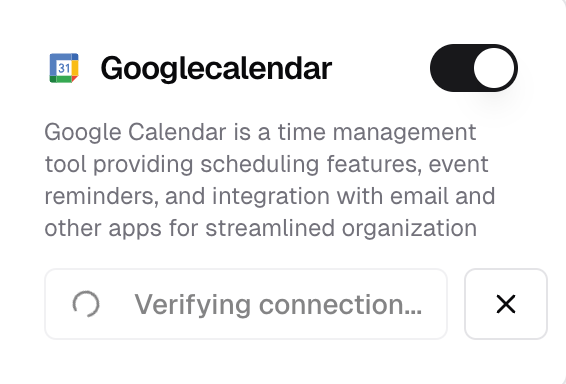Click the 'tool providing scheduling features' line

coord(266,165)
